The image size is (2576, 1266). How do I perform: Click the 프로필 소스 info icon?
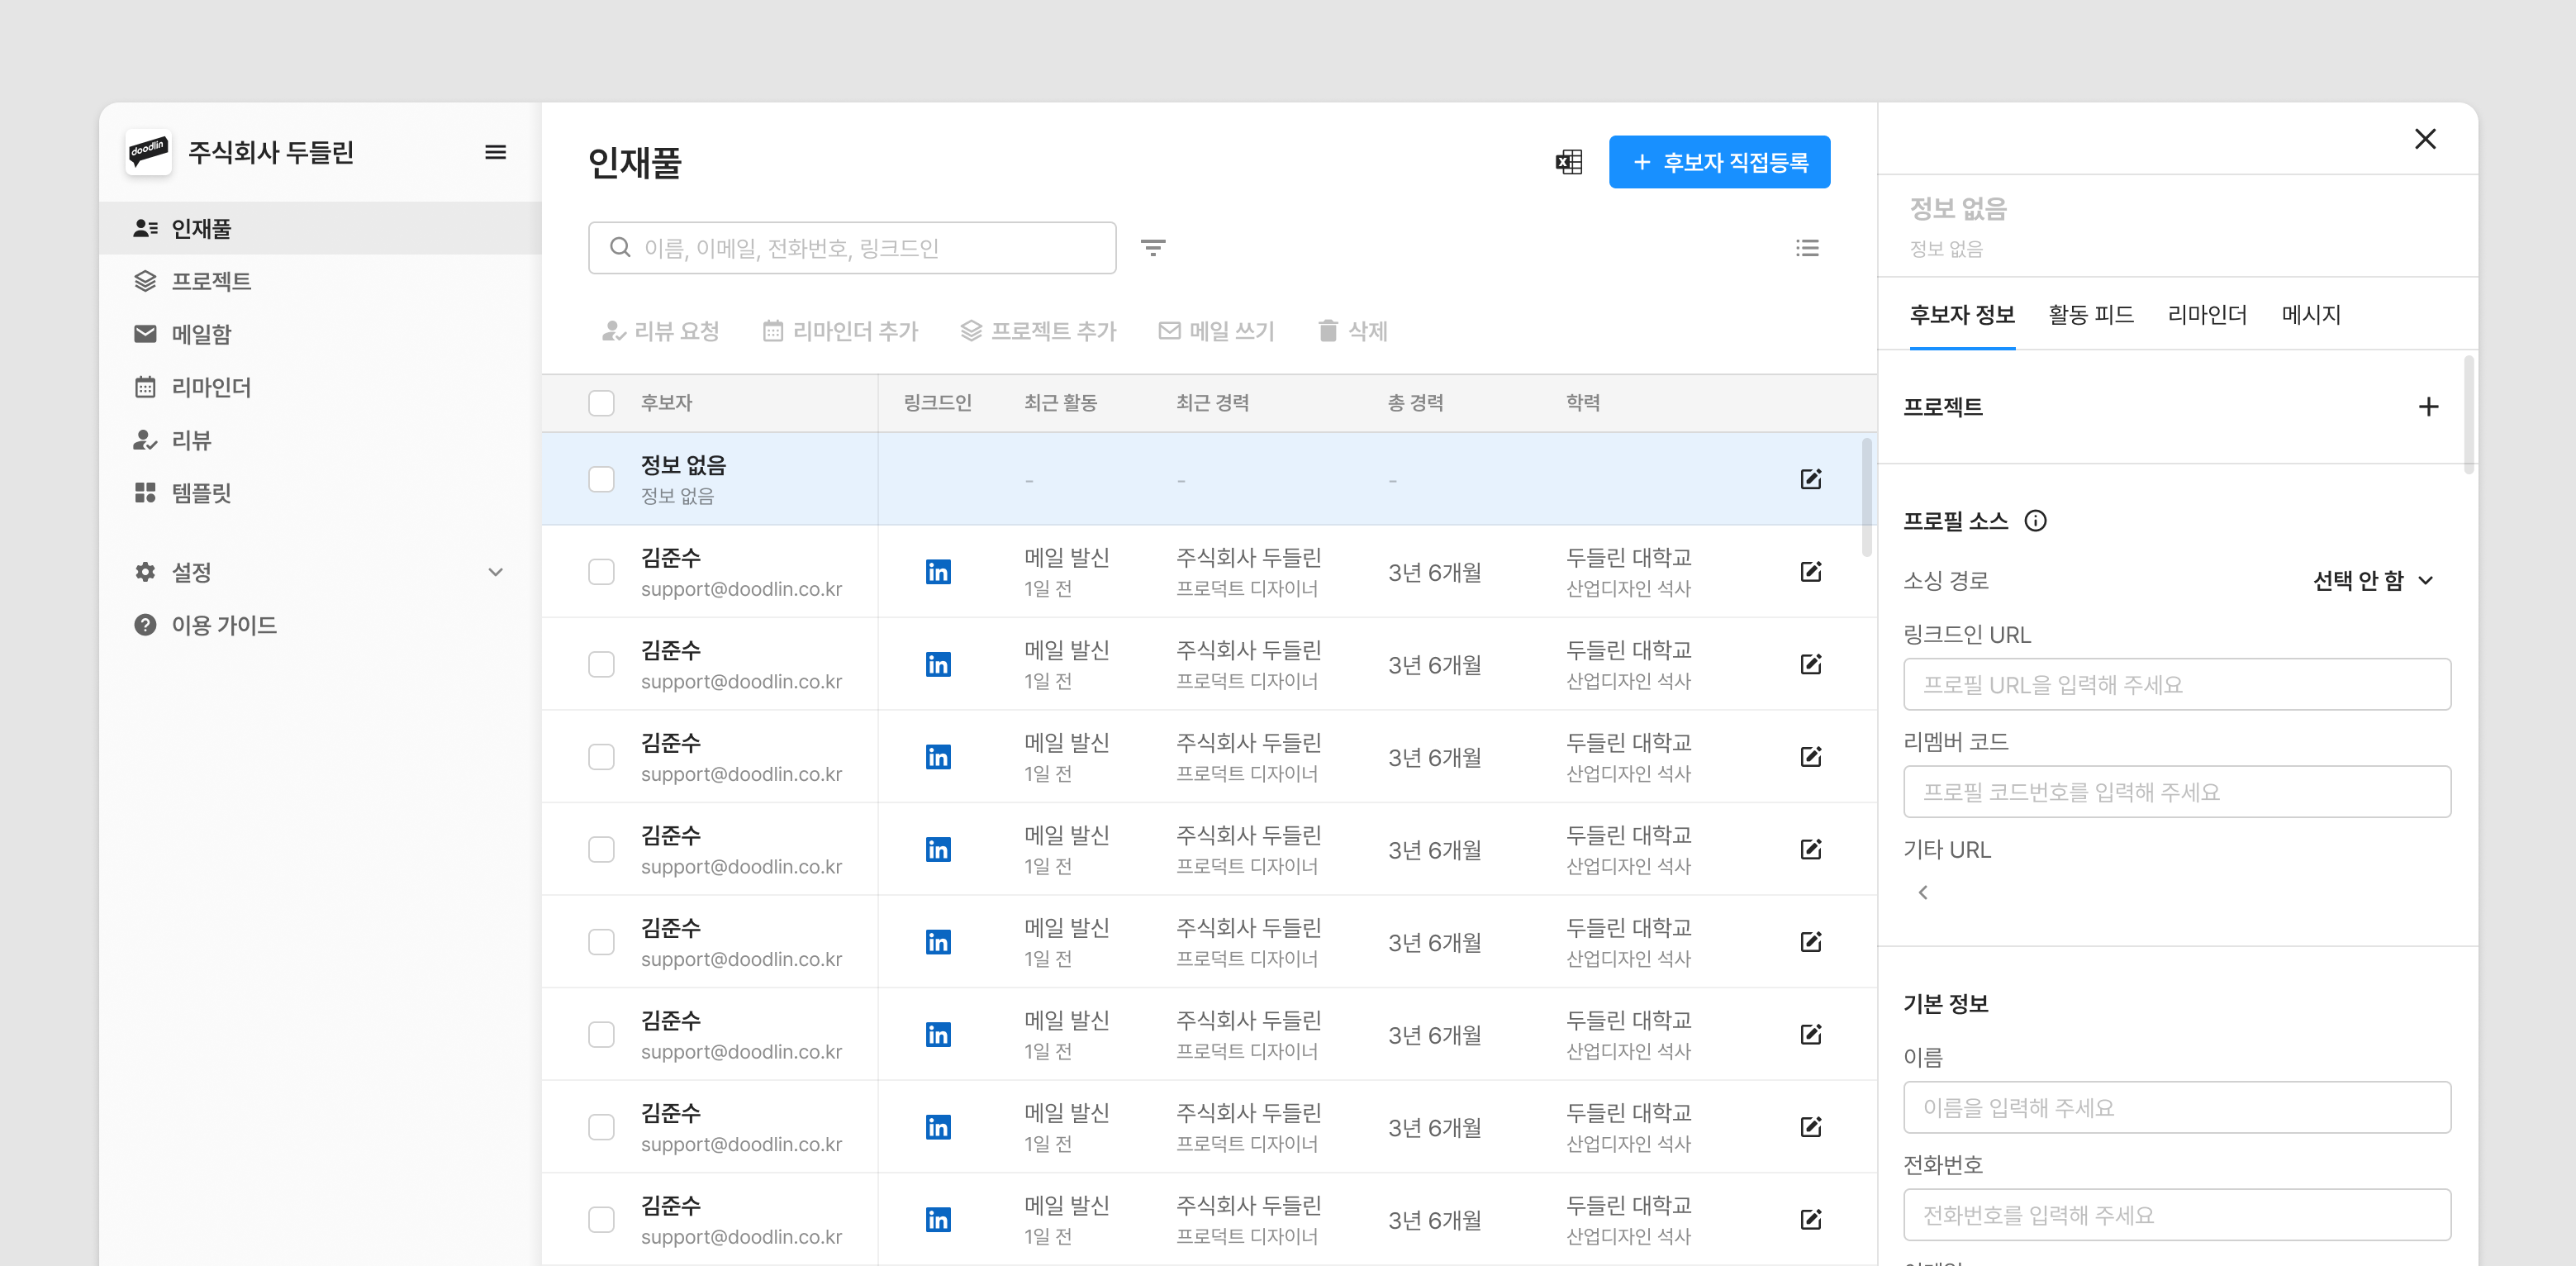(2035, 520)
